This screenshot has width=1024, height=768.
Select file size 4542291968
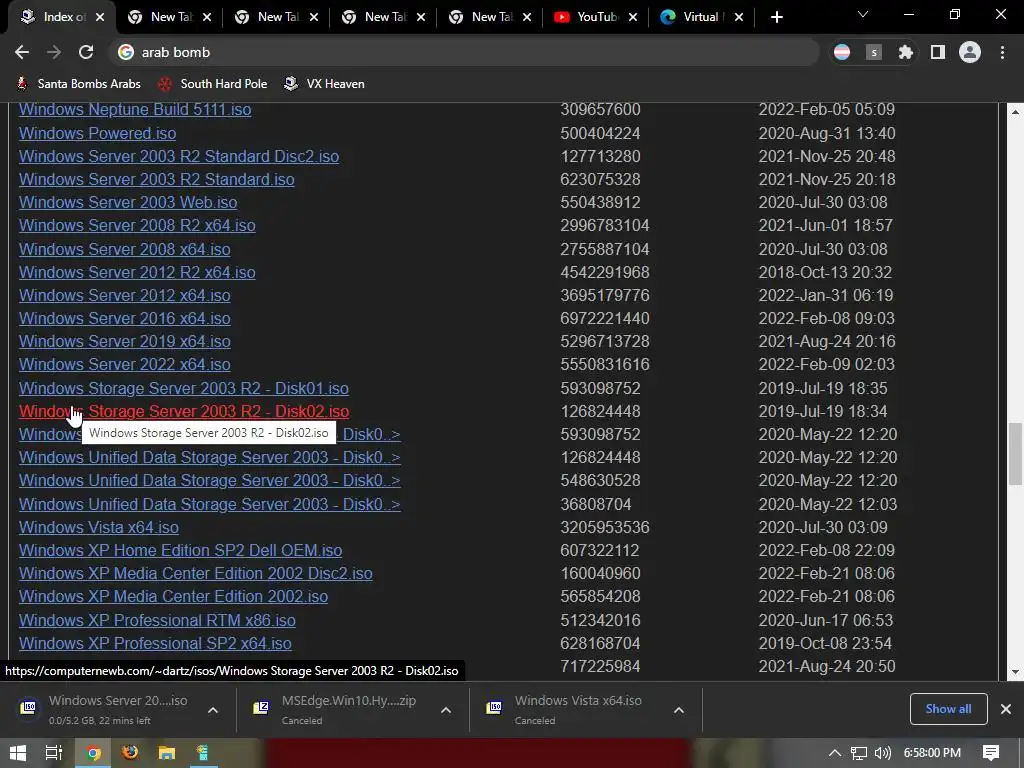(x=604, y=272)
